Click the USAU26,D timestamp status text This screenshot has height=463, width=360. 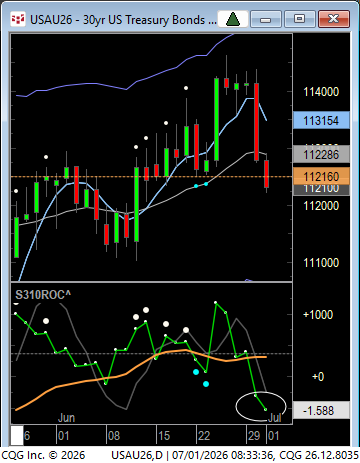[x=235, y=455]
